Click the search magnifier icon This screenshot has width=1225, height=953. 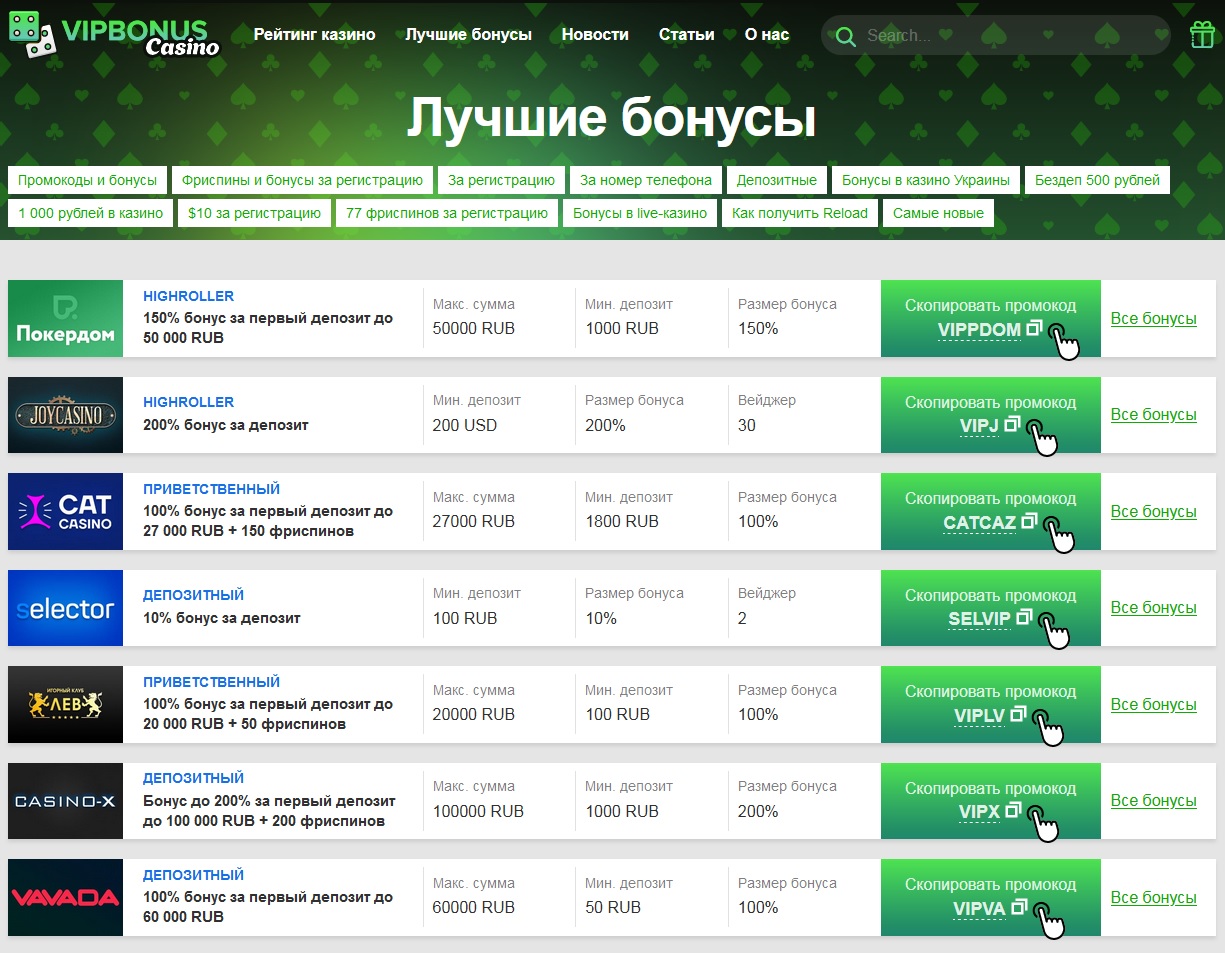click(x=845, y=36)
